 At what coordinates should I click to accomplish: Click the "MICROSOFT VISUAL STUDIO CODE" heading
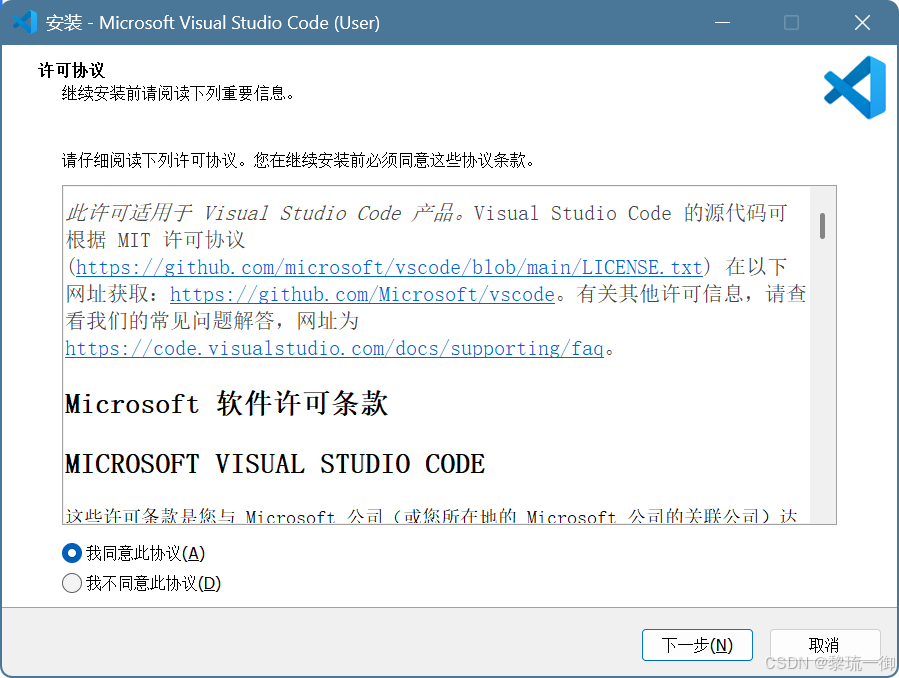pyautogui.click(x=275, y=464)
